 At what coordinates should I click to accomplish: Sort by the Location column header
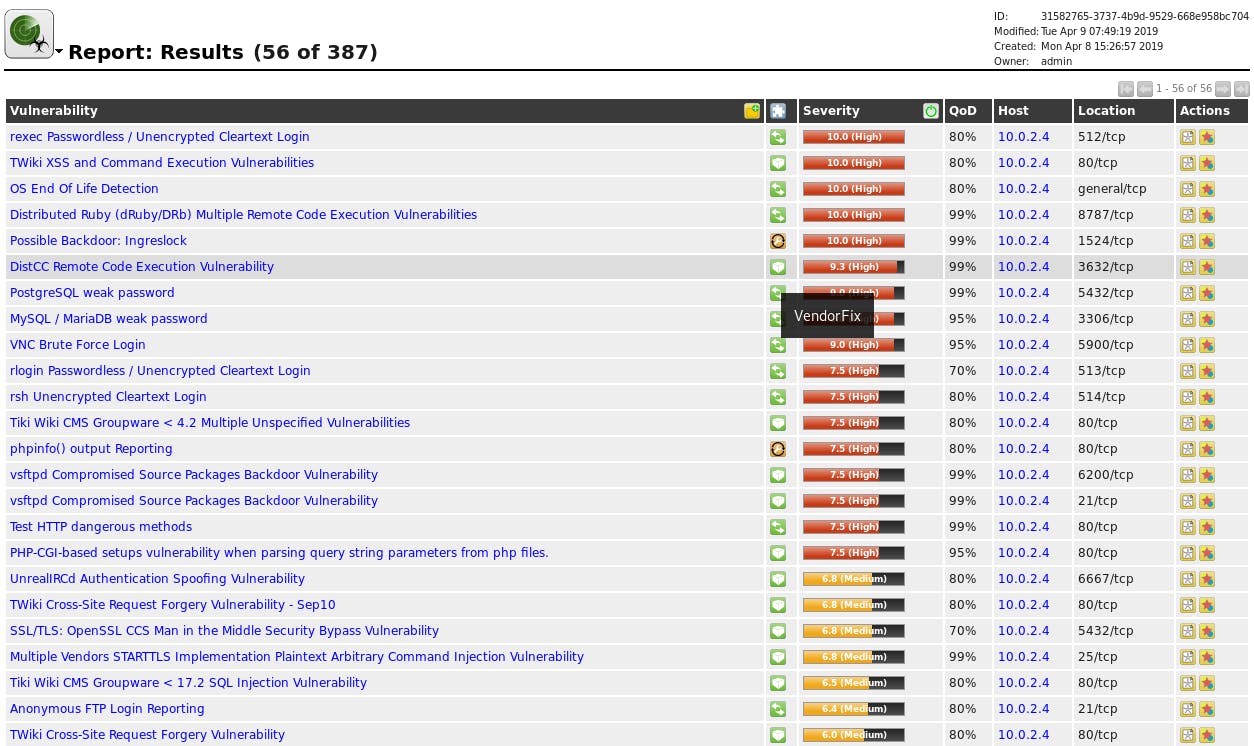[1106, 111]
